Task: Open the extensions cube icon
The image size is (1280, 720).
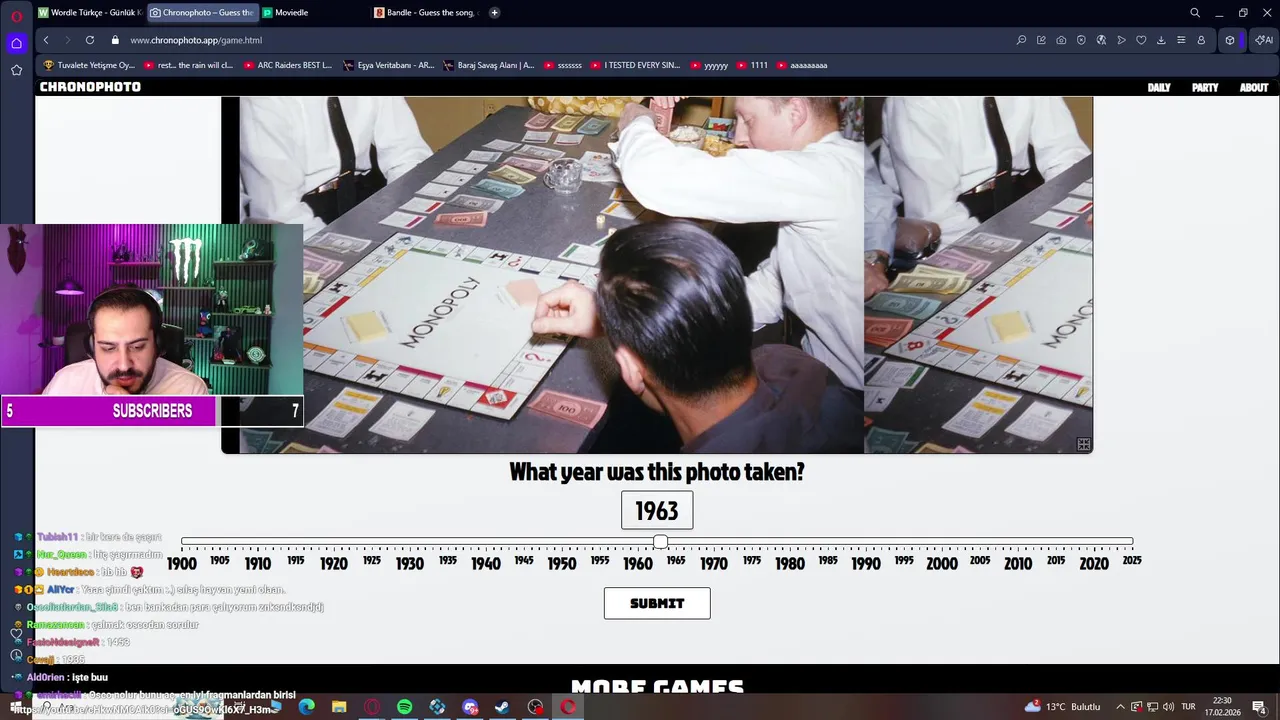Action: pos(1230,40)
